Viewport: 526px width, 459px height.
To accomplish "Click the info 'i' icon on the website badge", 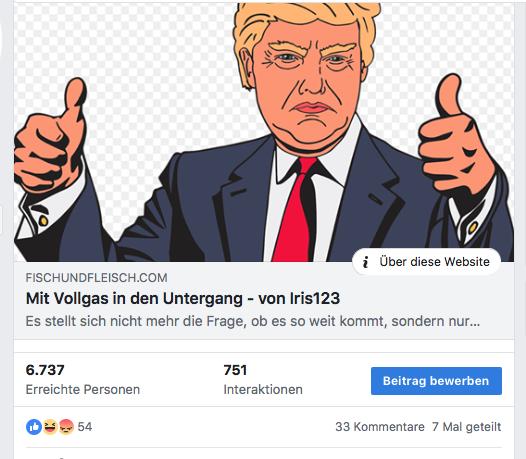I will pyautogui.click(x=366, y=262).
